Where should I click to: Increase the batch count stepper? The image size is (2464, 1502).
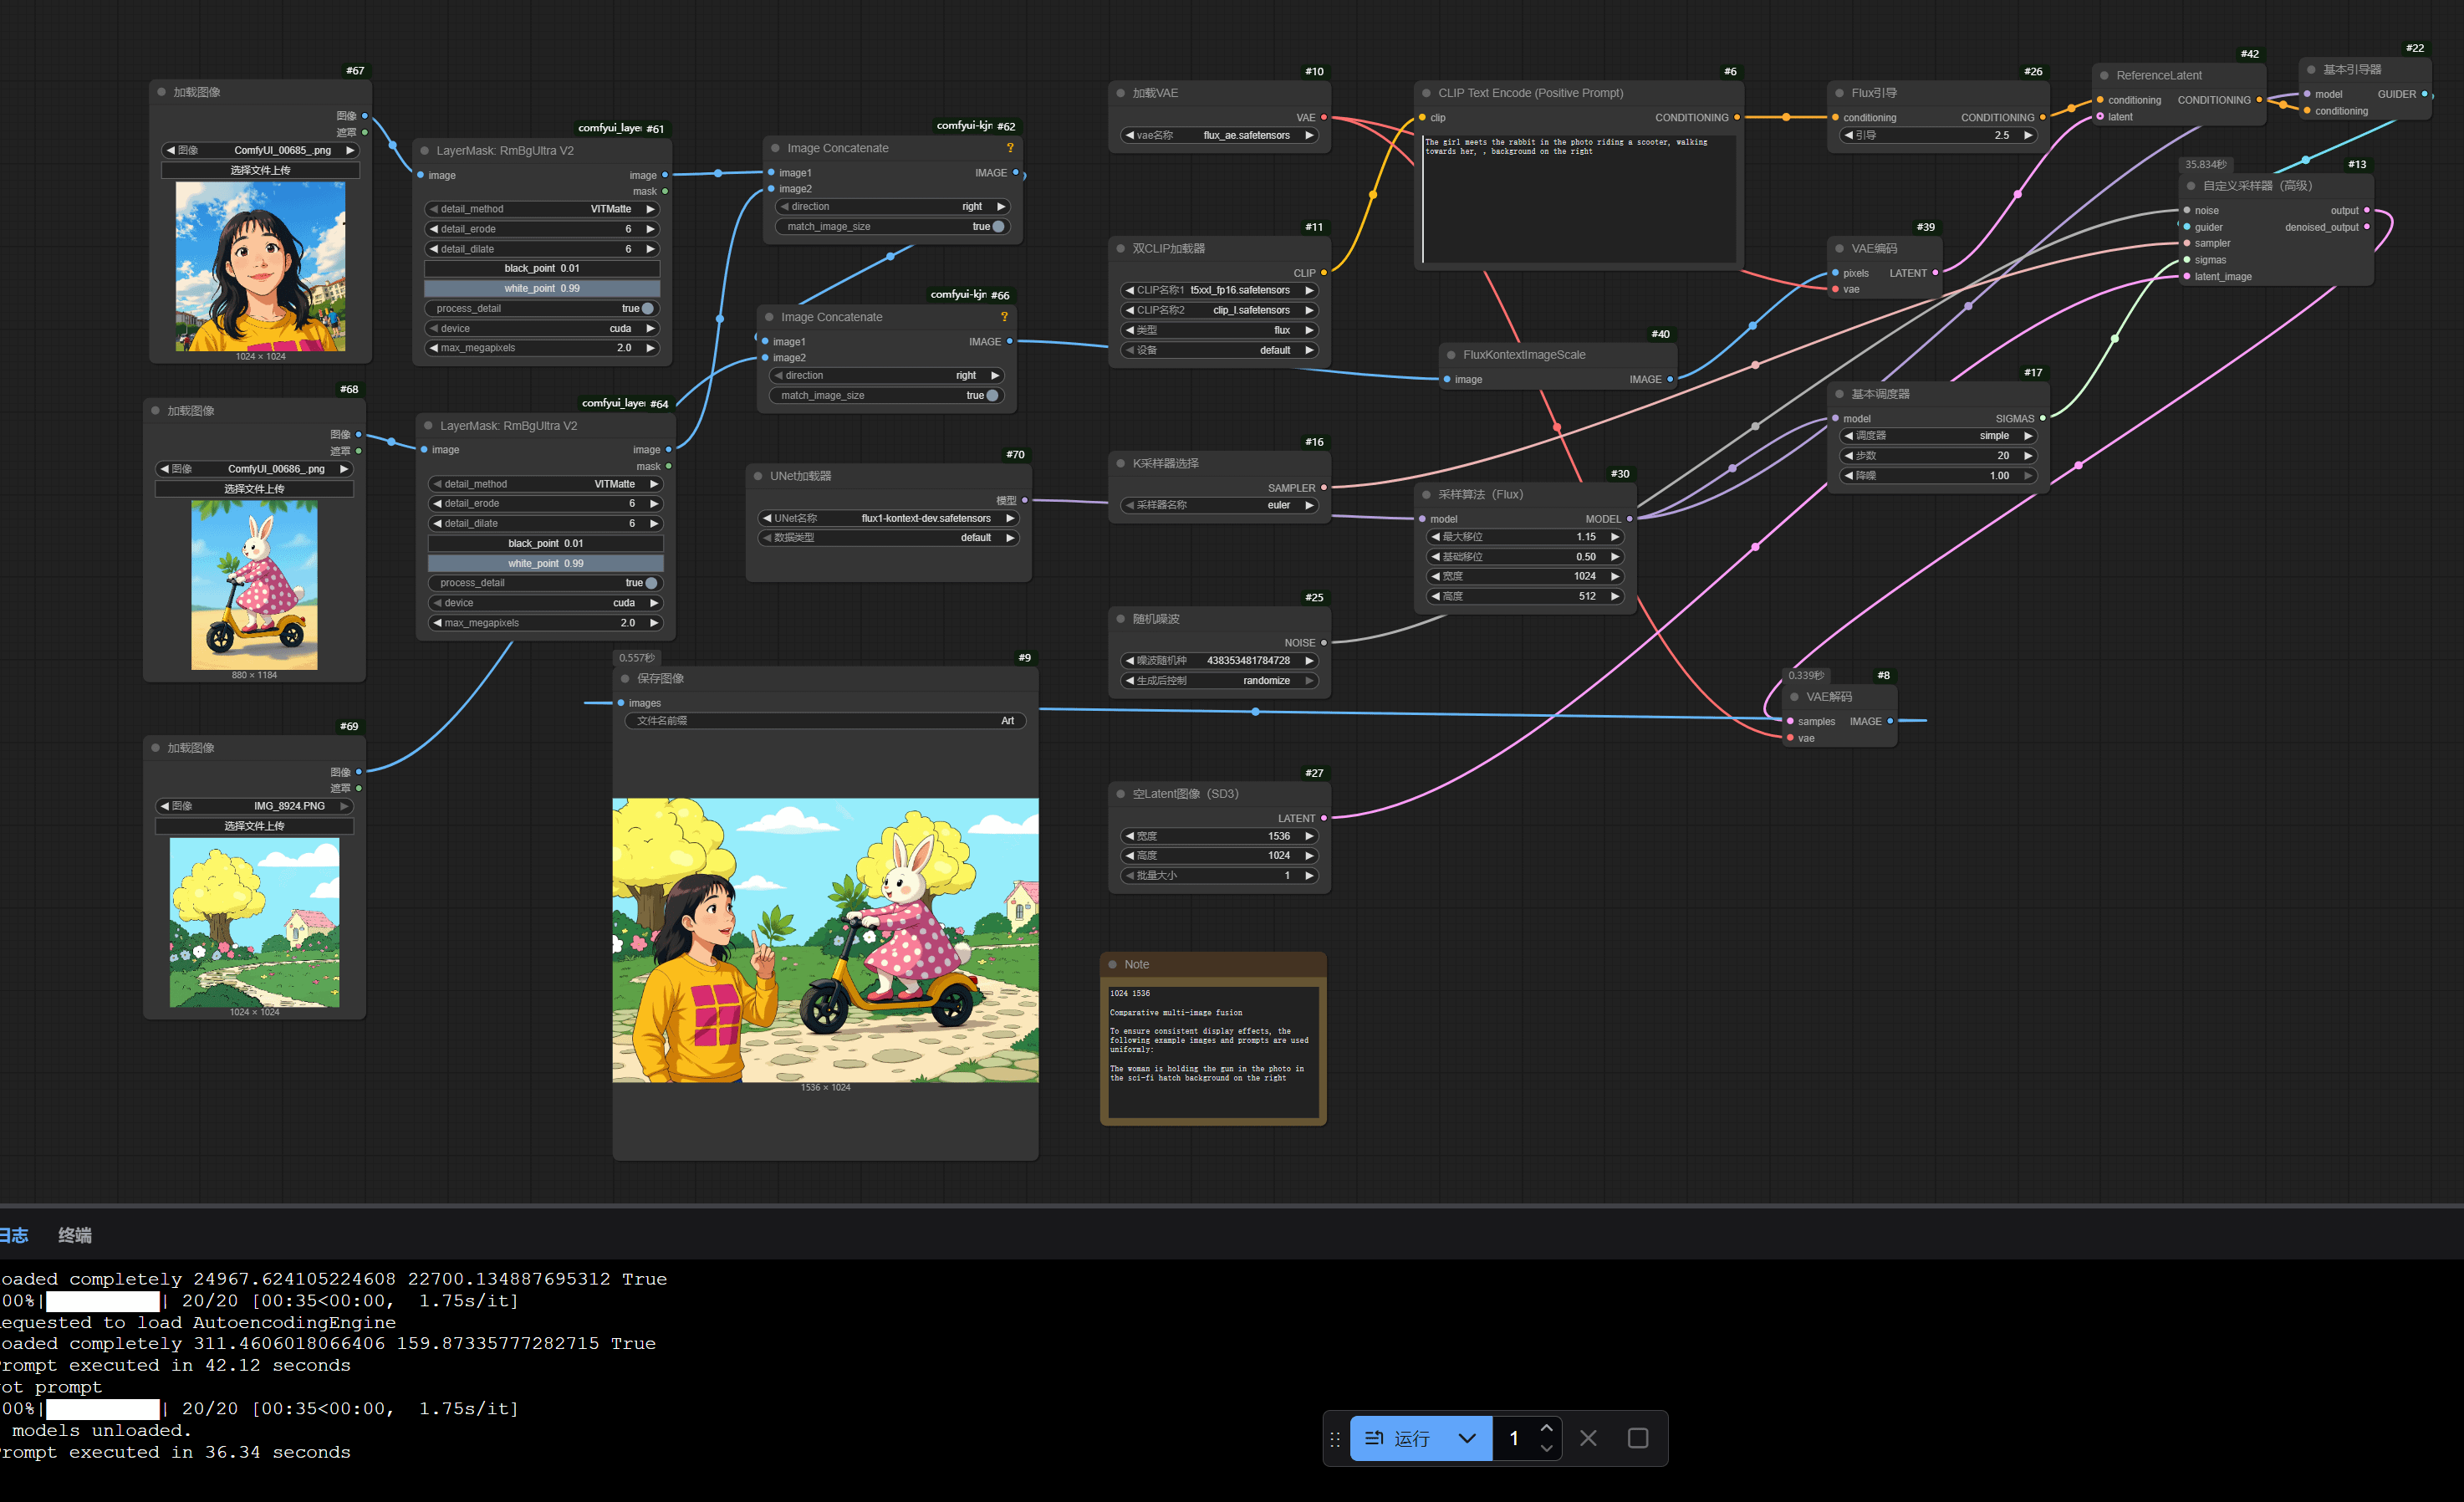(1546, 1428)
